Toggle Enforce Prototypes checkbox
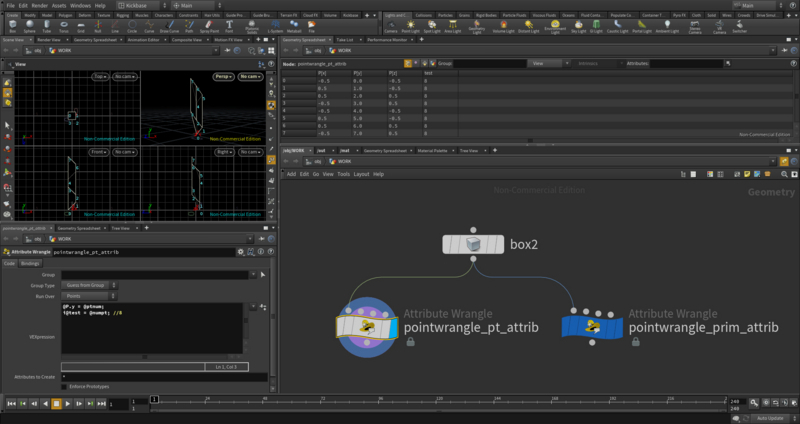Image resolution: width=800 pixels, height=424 pixels. tap(64, 387)
